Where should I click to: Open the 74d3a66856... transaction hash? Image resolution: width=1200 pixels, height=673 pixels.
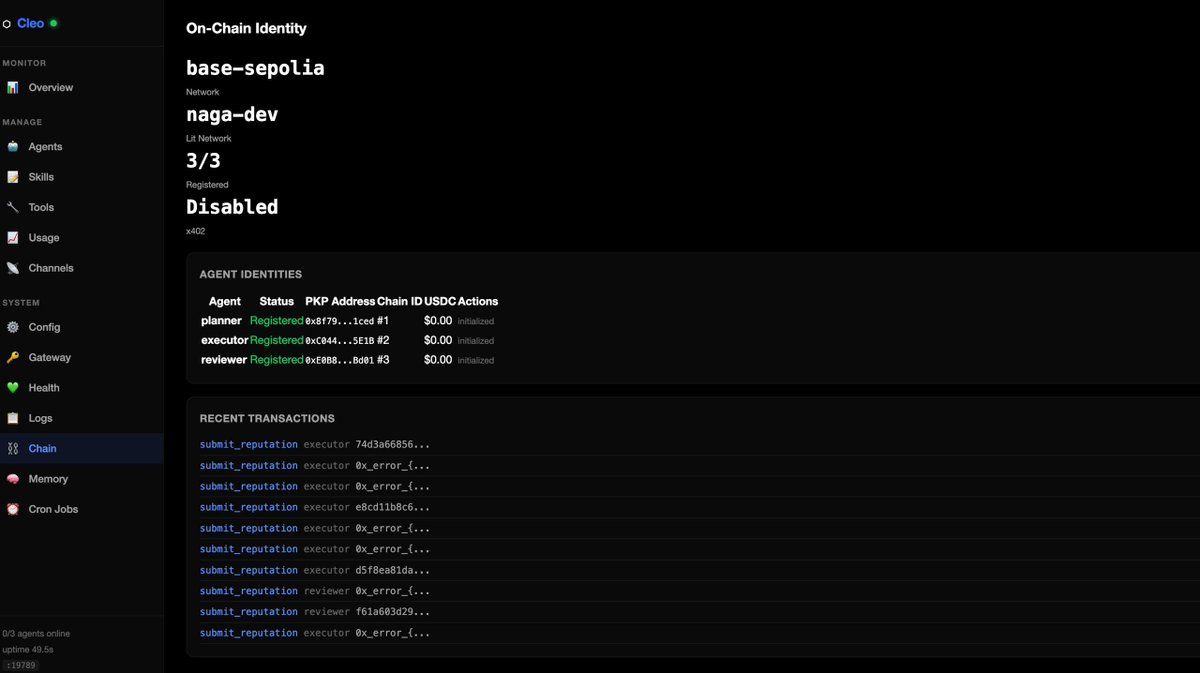[392, 444]
